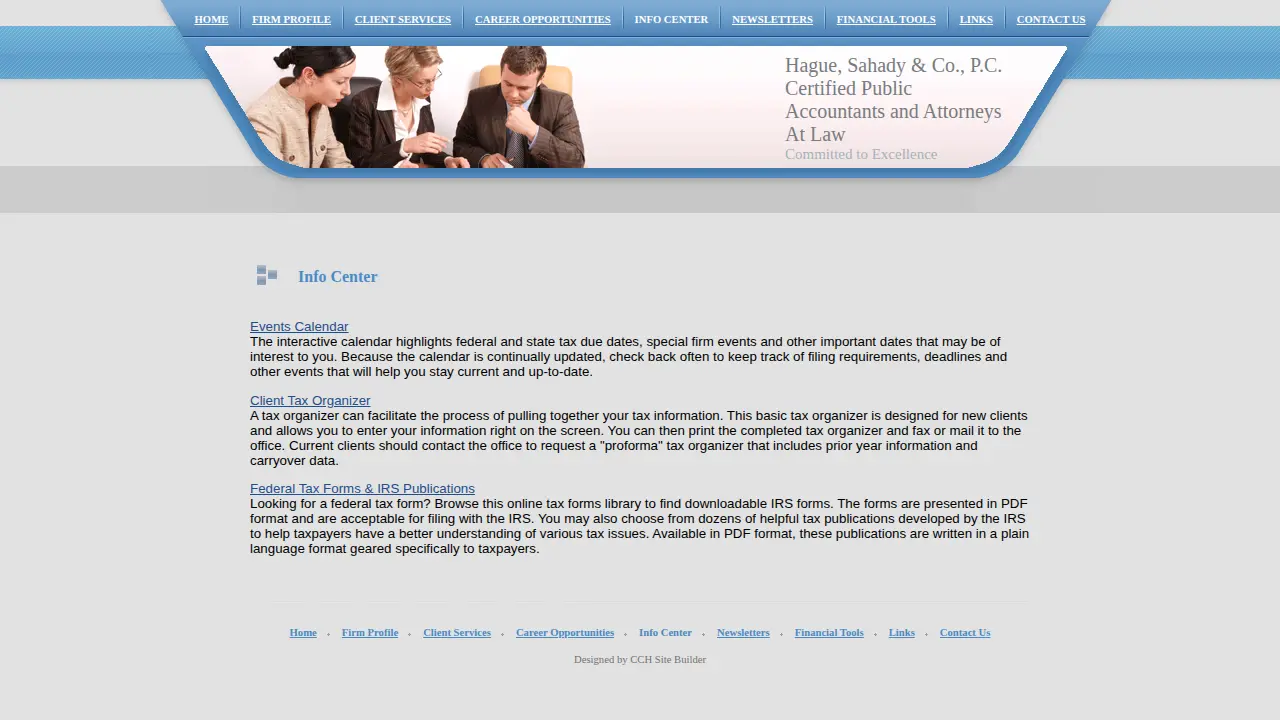This screenshot has width=1280, height=720.
Task: Open the footer Client Services link
Action: tap(457, 632)
